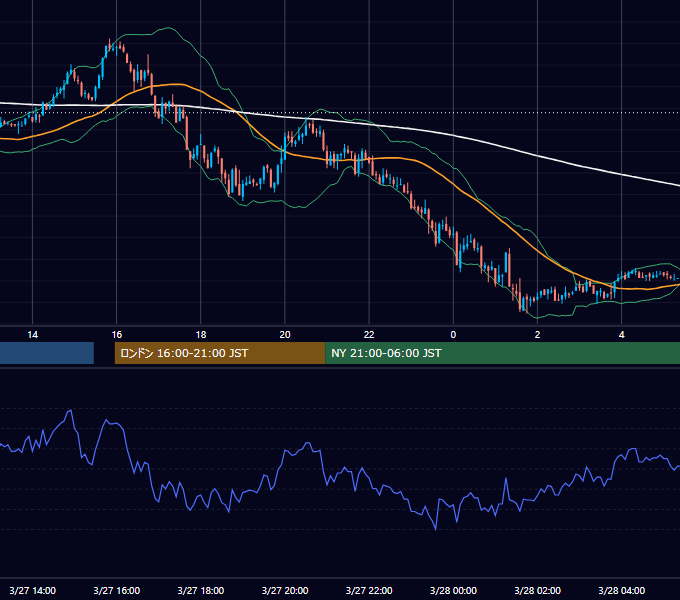Click the ロンドン 16:00-21:00 JST session bar
The image size is (680, 600).
click(219, 353)
